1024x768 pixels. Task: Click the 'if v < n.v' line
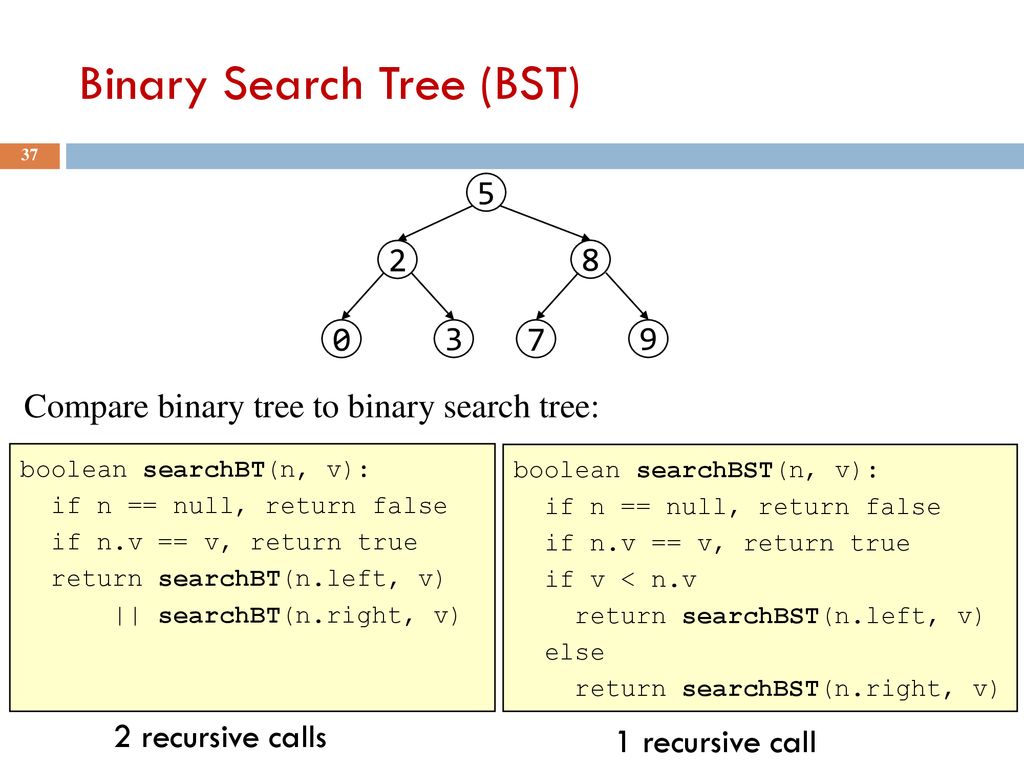[x=621, y=580]
